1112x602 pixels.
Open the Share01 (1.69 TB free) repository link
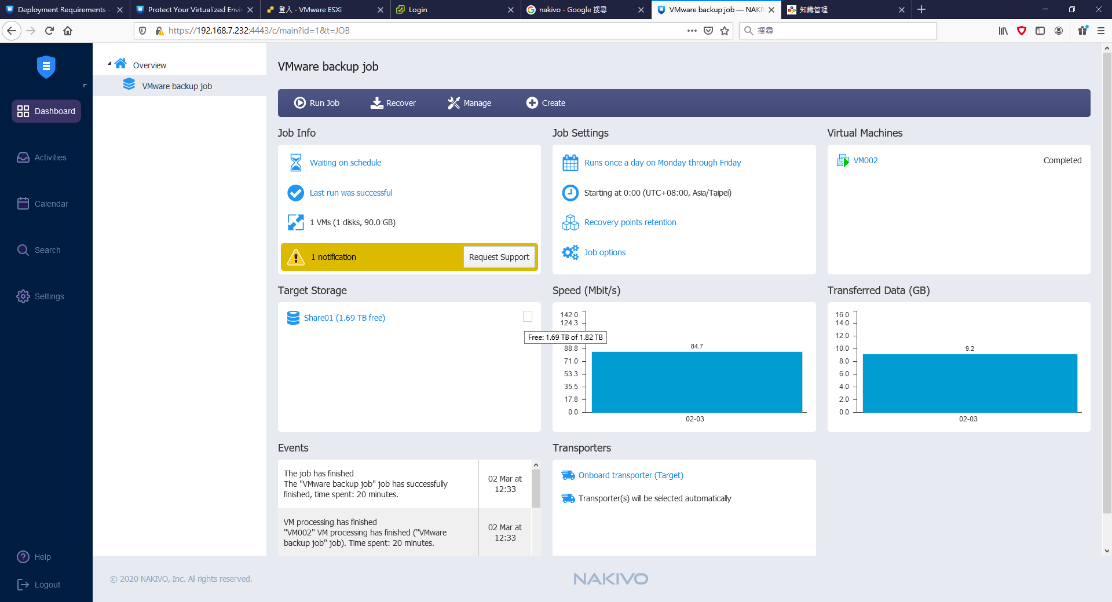(x=344, y=318)
